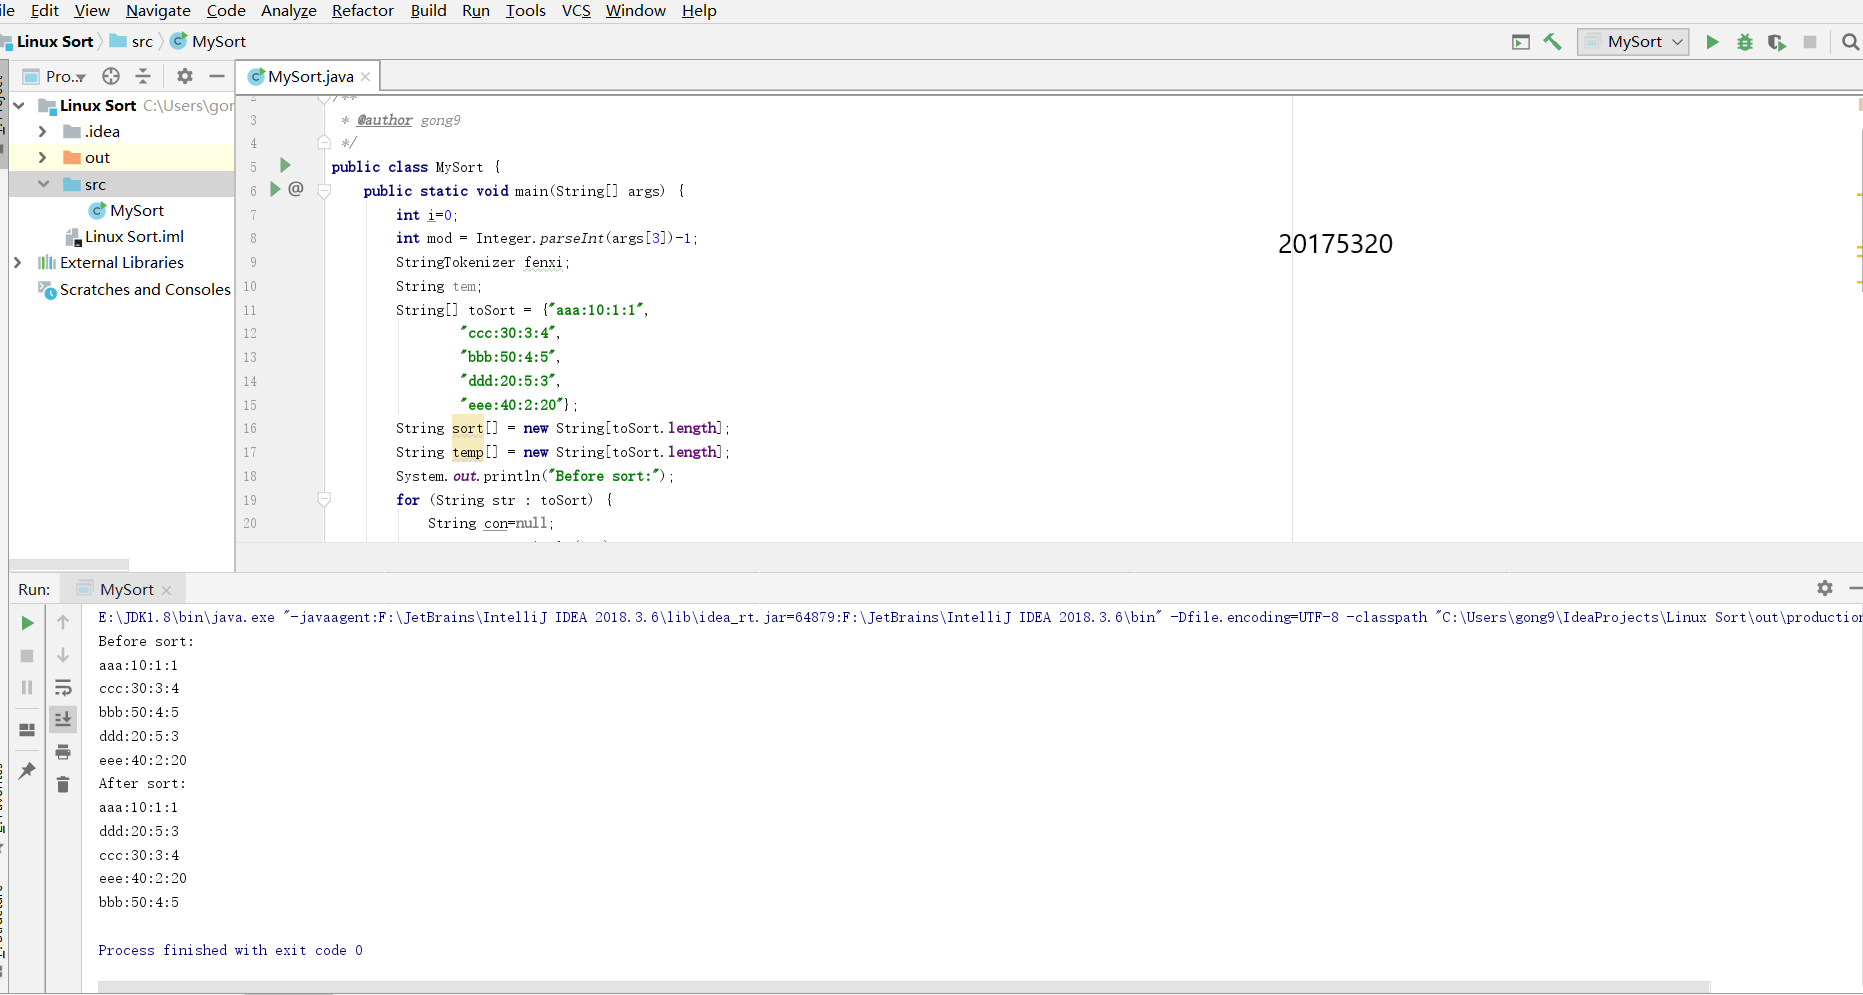Close MySort tab in Run panel

coord(167,590)
